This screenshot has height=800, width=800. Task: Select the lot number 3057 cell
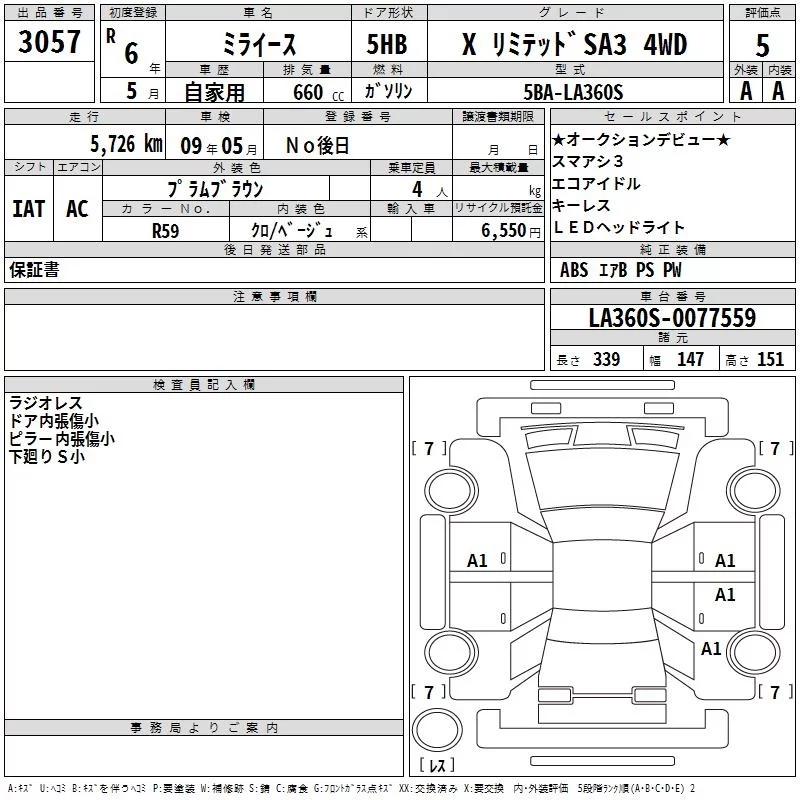[x=49, y=43]
